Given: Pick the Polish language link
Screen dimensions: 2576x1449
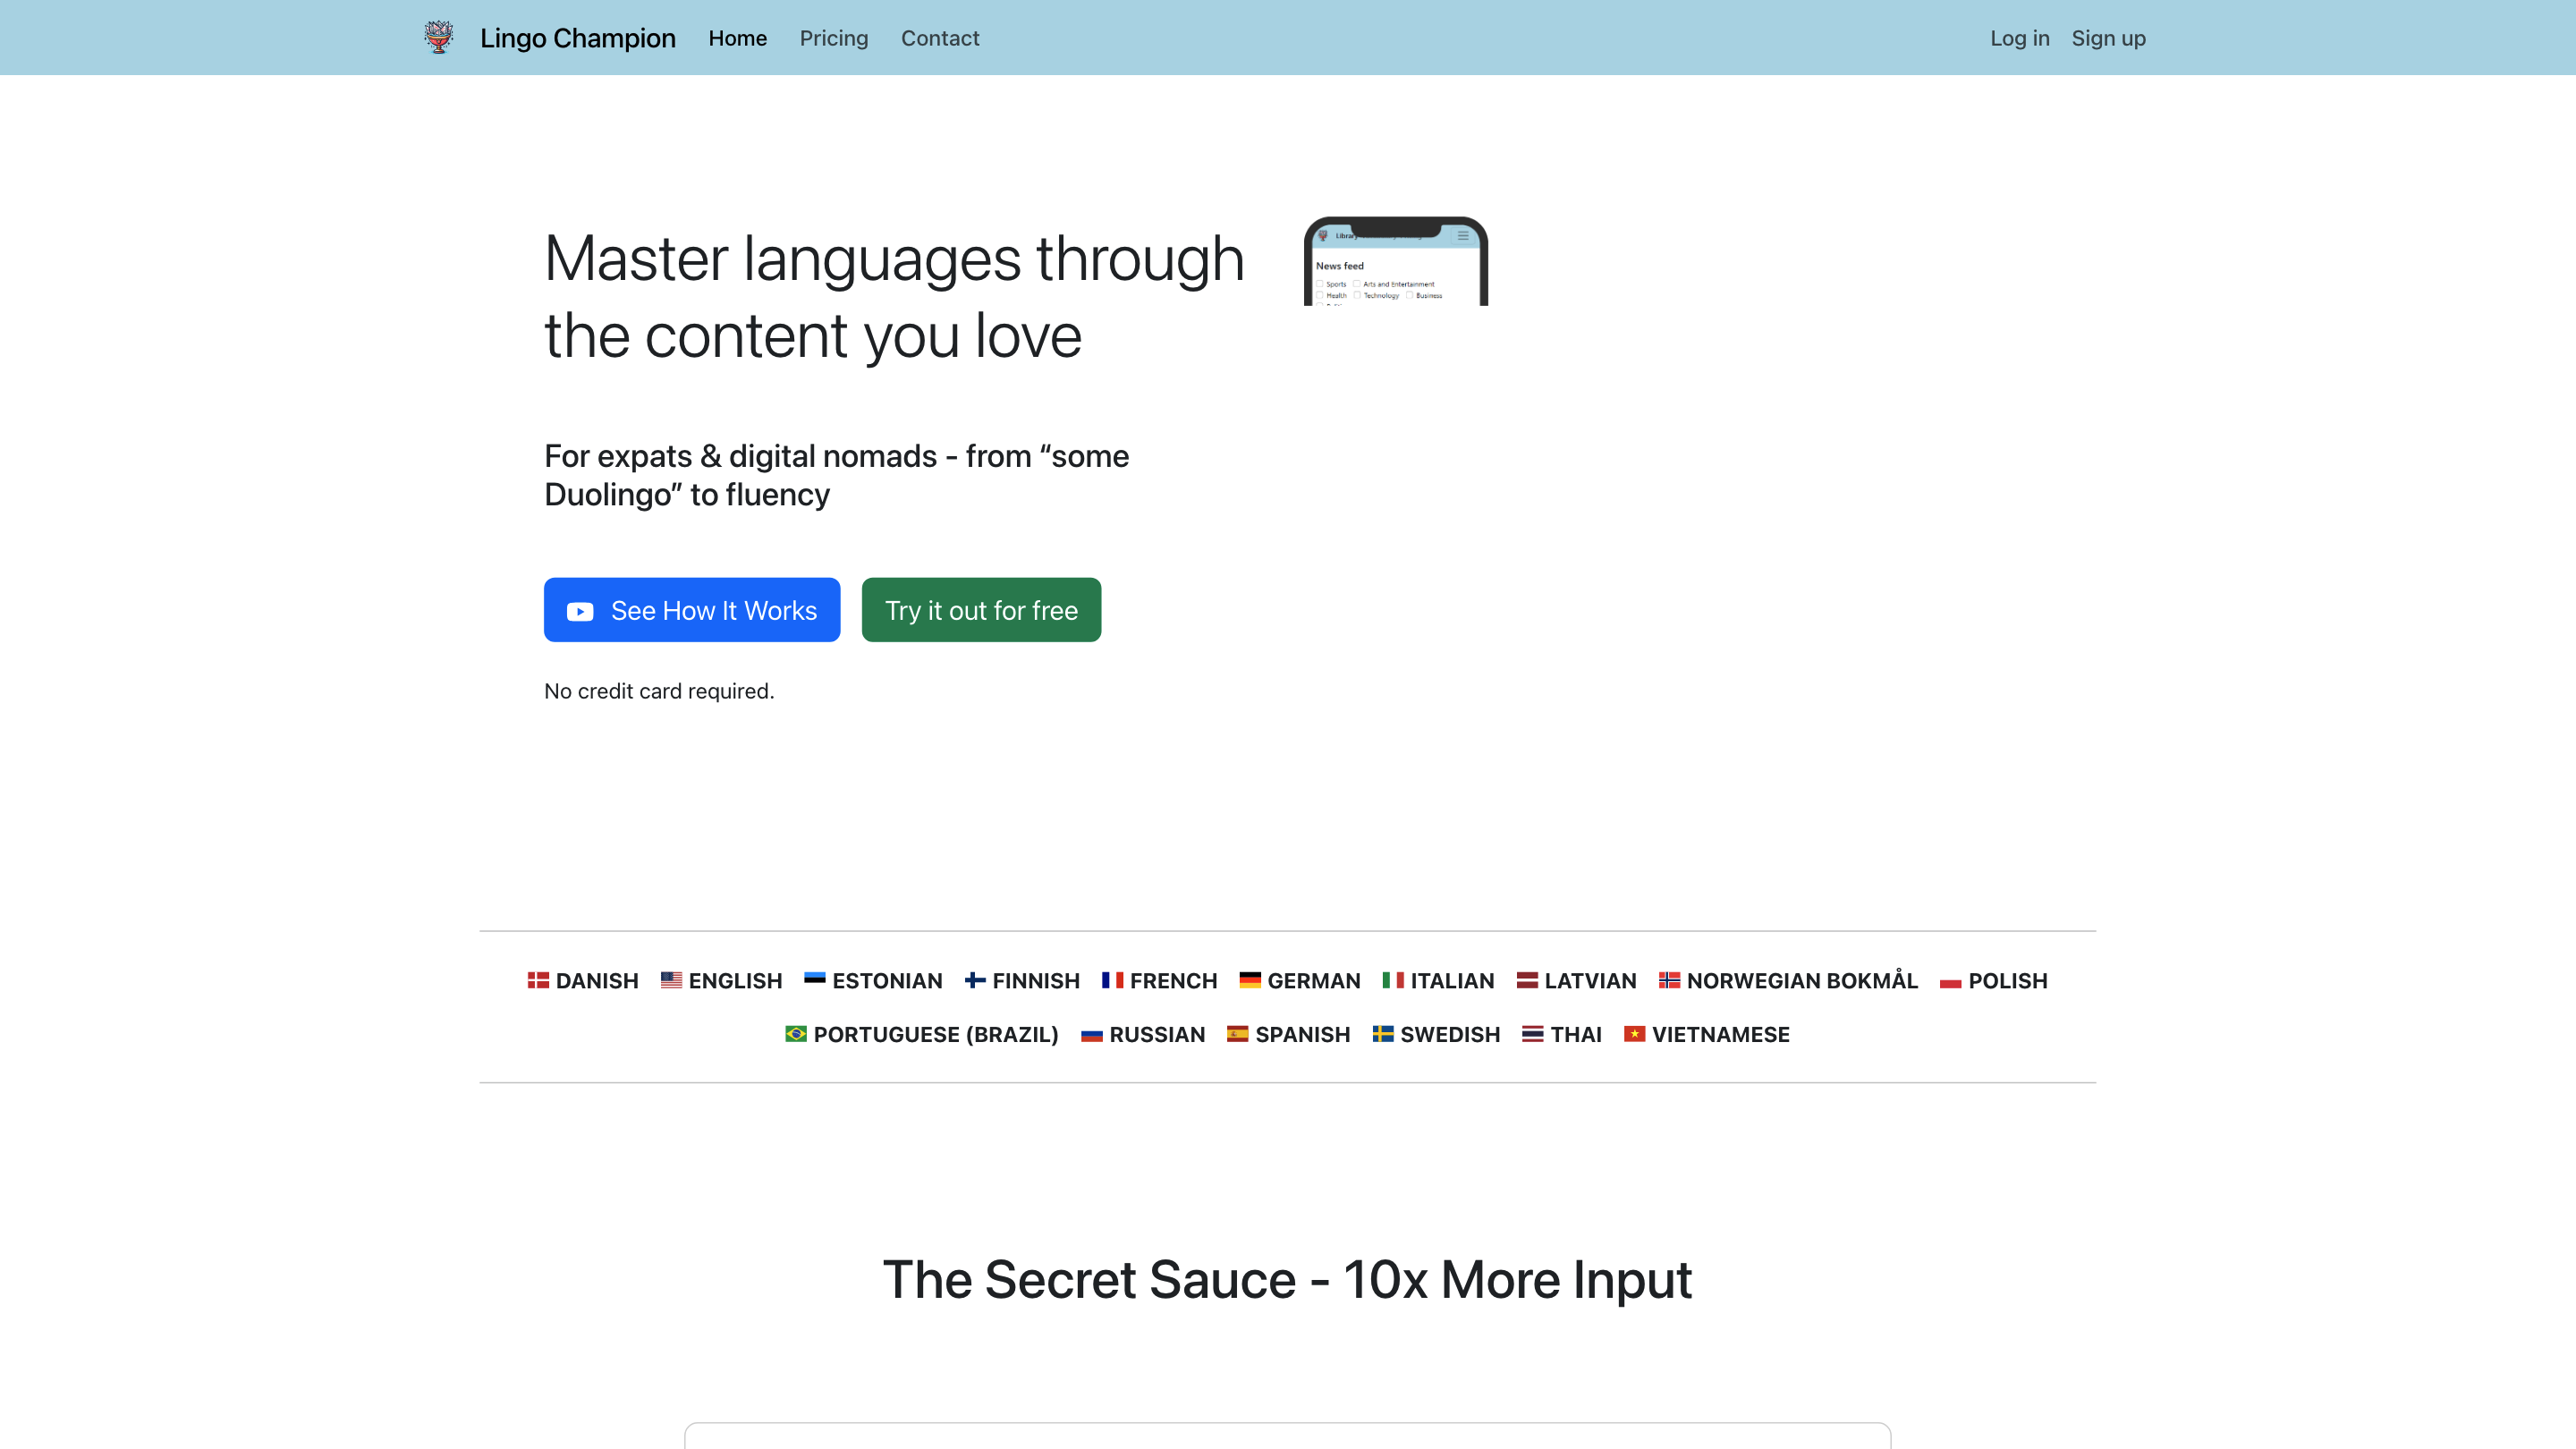Looking at the screenshot, I should tap(2007, 980).
